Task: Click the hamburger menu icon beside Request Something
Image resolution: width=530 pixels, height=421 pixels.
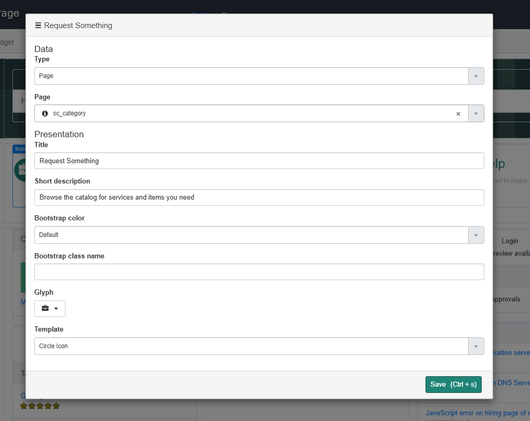Action: (38, 25)
